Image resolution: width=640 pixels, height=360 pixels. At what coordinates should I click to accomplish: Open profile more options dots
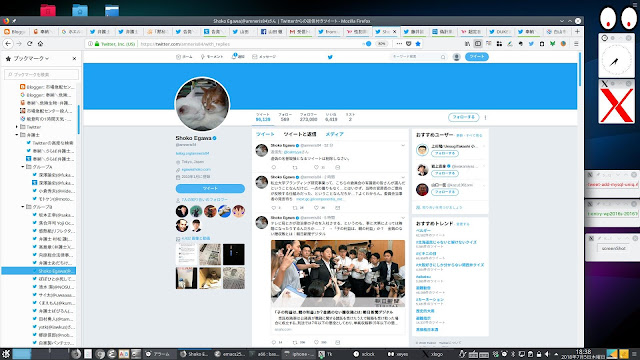tap(485, 118)
